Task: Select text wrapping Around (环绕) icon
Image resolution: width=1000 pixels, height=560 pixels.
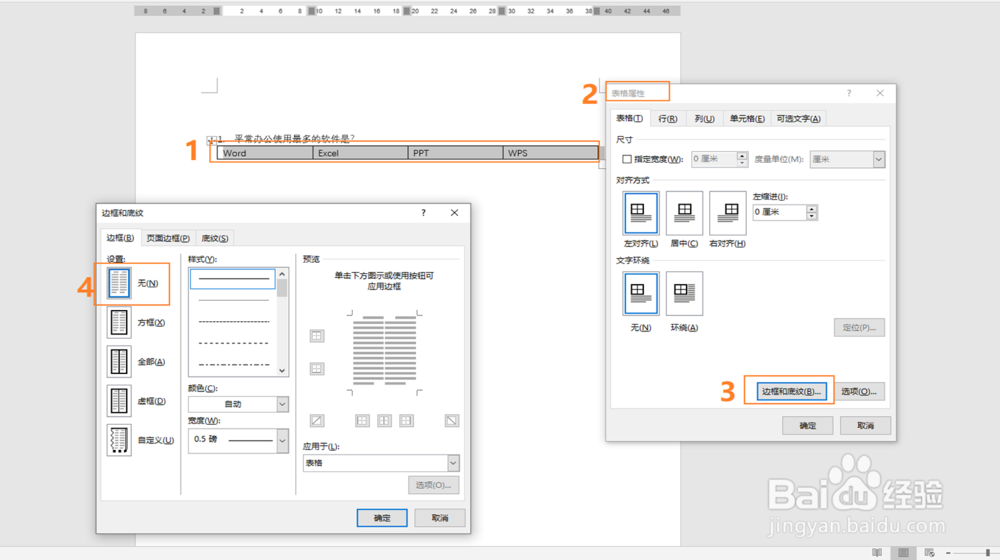Action: pyautogui.click(x=684, y=293)
